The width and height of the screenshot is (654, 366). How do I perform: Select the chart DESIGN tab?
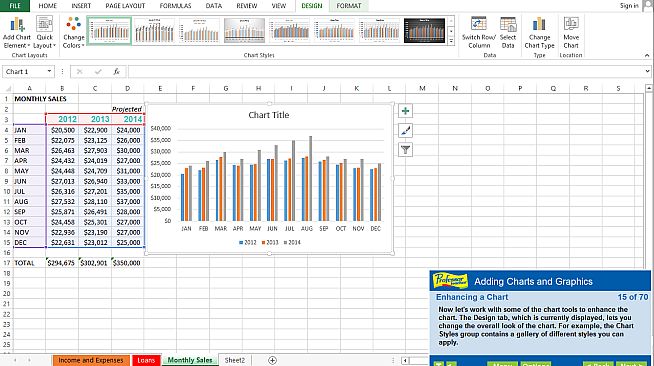point(312,6)
